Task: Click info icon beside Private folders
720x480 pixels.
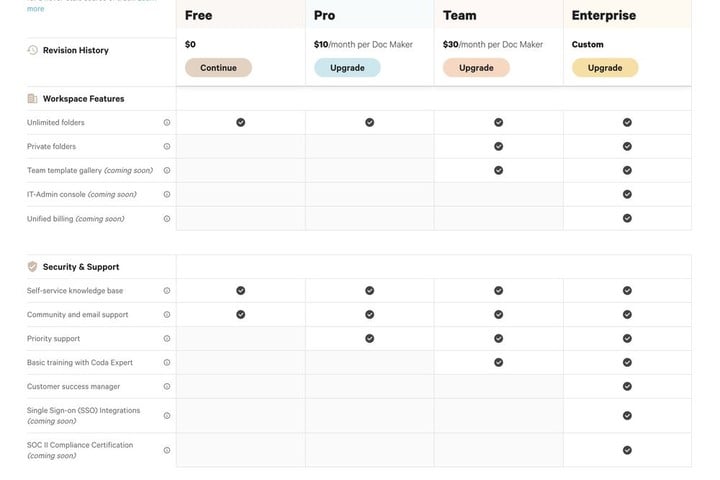Action: (167, 146)
